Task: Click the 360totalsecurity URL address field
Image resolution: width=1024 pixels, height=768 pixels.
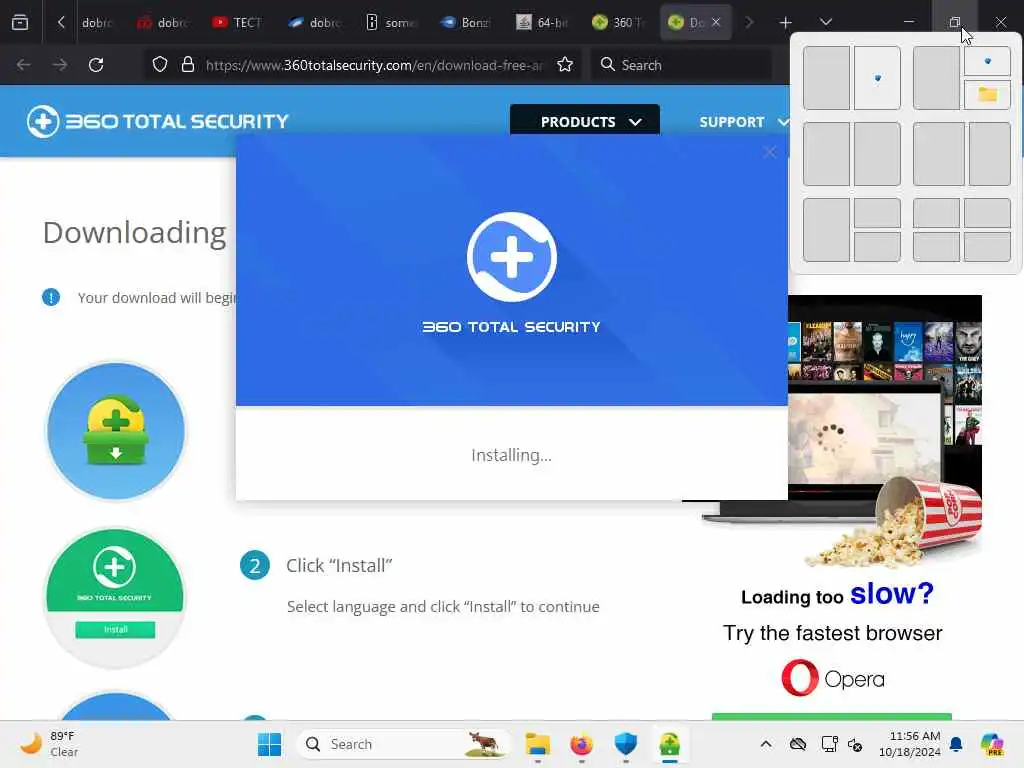Action: point(374,65)
